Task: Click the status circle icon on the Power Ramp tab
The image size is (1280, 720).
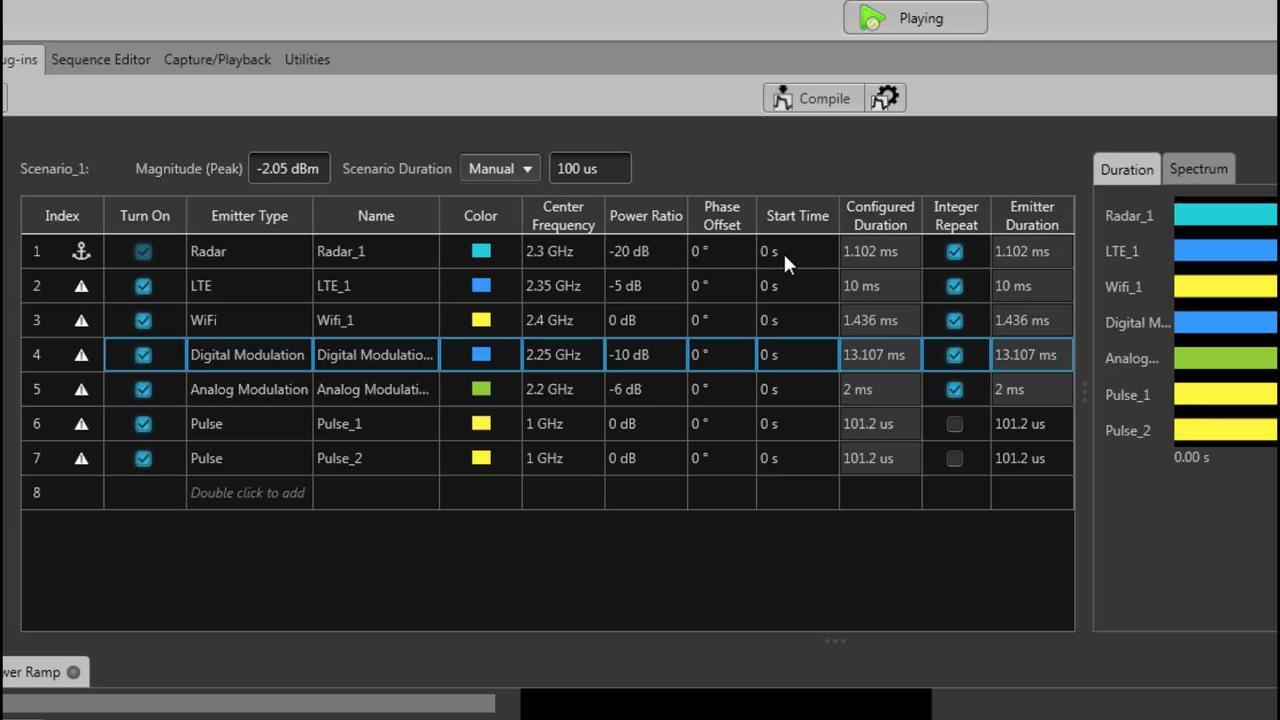Action: pos(73,672)
